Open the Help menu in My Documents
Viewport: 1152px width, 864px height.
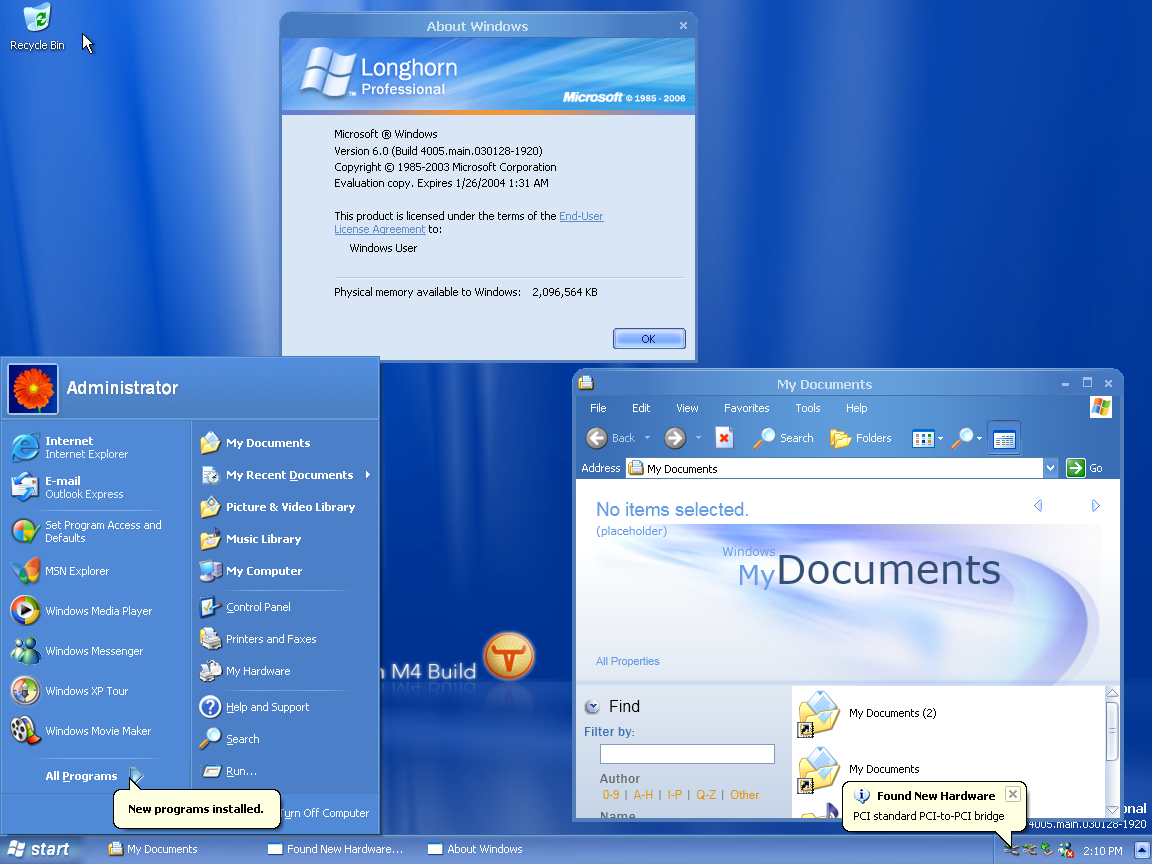(x=857, y=408)
